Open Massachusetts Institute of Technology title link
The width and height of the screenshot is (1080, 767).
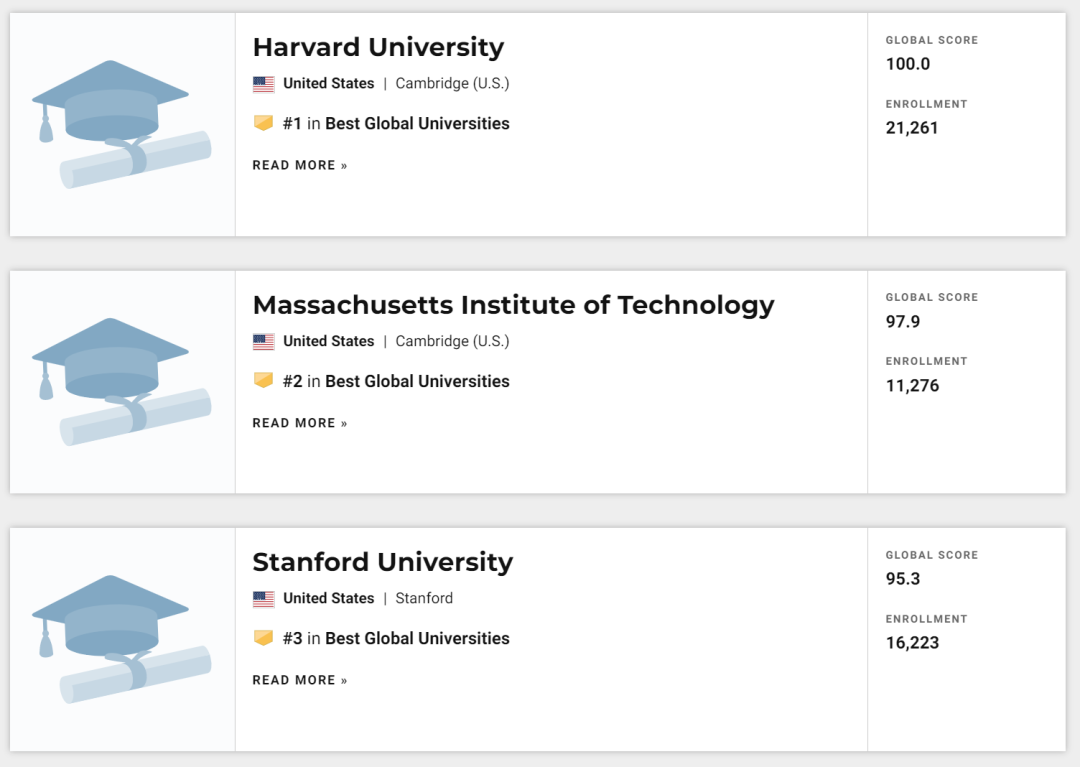pyautogui.click(x=513, y=305)
